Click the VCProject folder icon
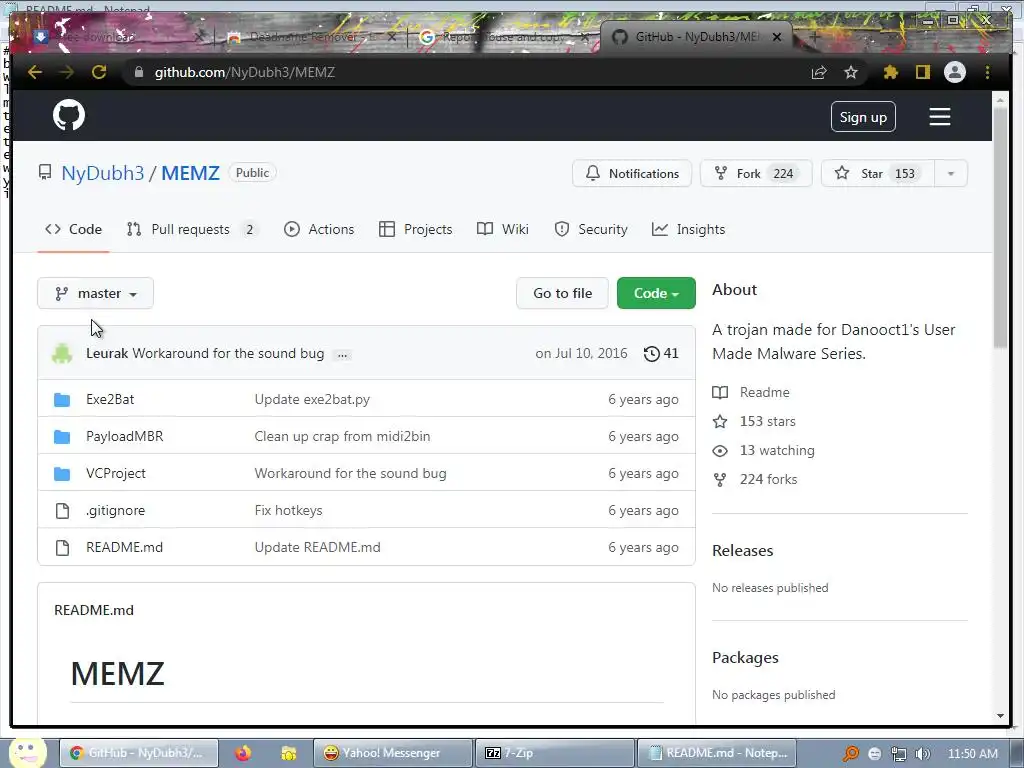This screenshot has height=768, width=1024. coord(62,473)
